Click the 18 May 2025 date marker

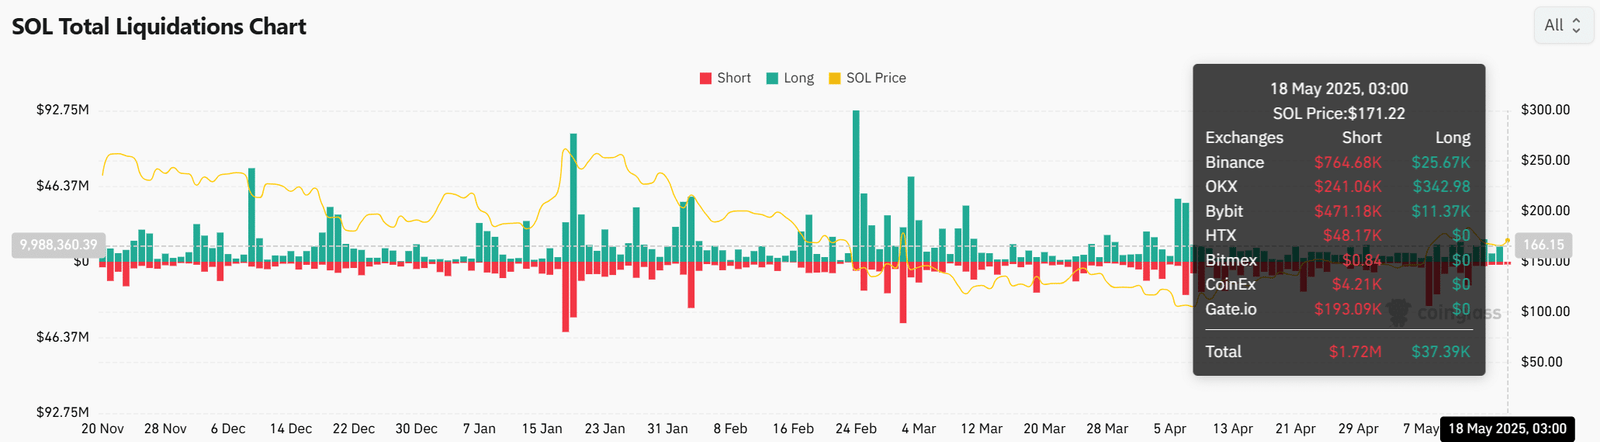[1507, 429]
